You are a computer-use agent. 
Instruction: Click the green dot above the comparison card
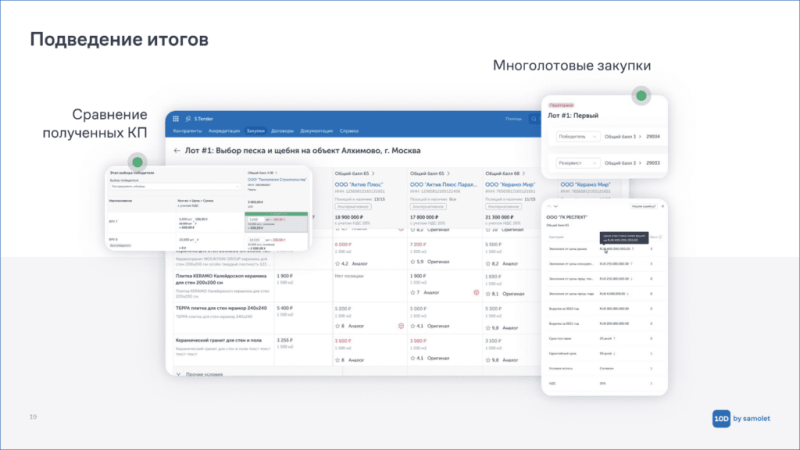137,161
